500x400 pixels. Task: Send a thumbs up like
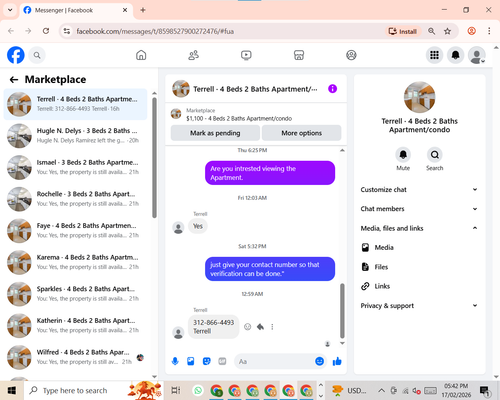coord(337,361)
